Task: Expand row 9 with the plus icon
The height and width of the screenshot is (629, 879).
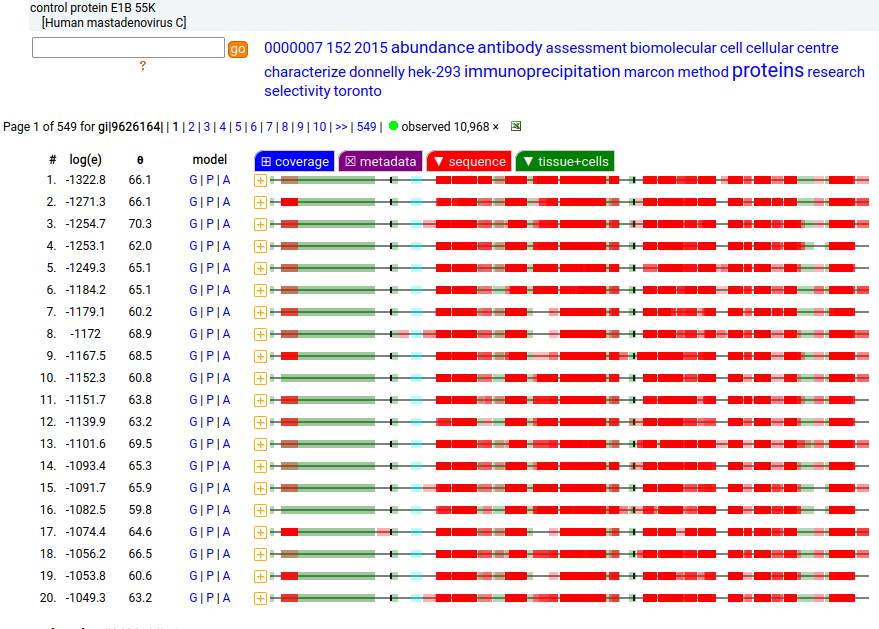Action: click(x=260, y=357)
